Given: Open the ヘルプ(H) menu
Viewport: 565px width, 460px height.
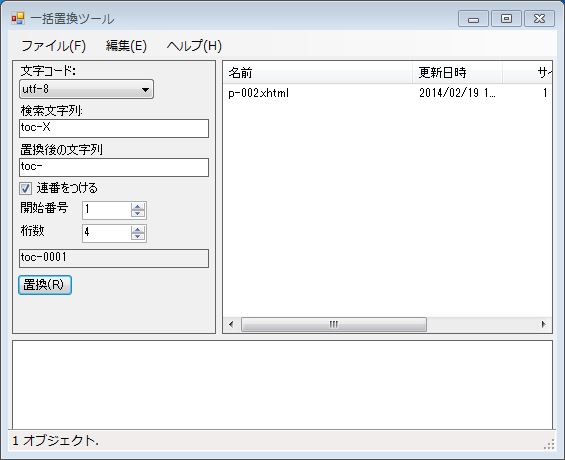Looking at the screenshot, I should pos(194,46).
